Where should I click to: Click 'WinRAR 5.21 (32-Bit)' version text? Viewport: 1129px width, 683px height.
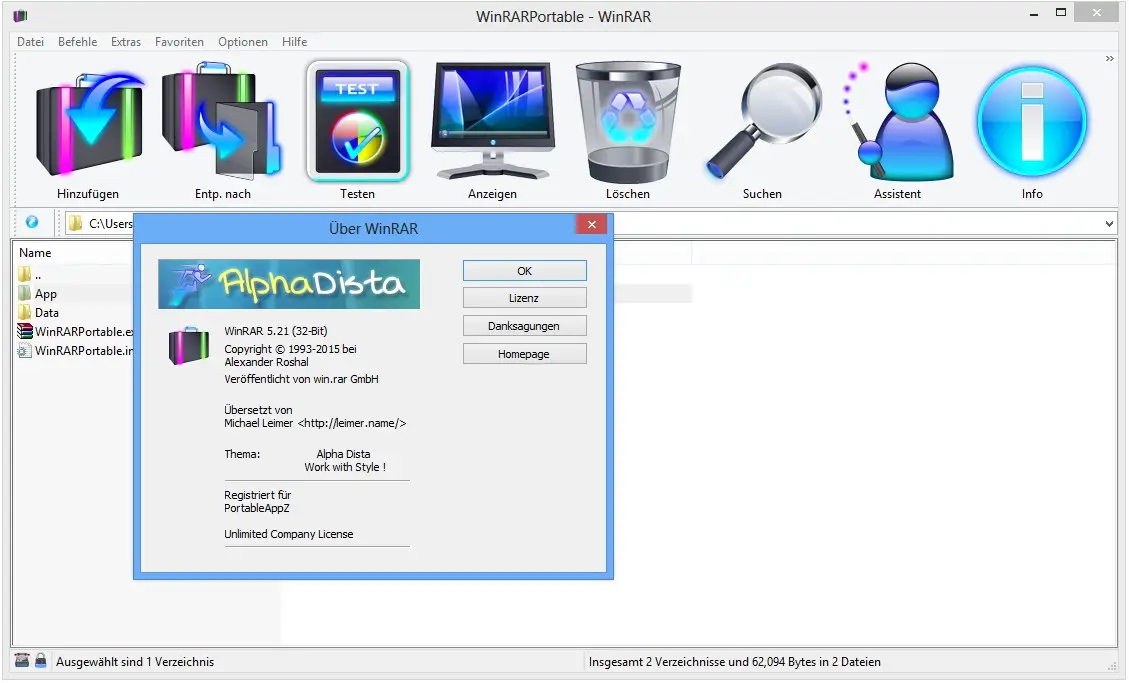(x=276, y=331)
